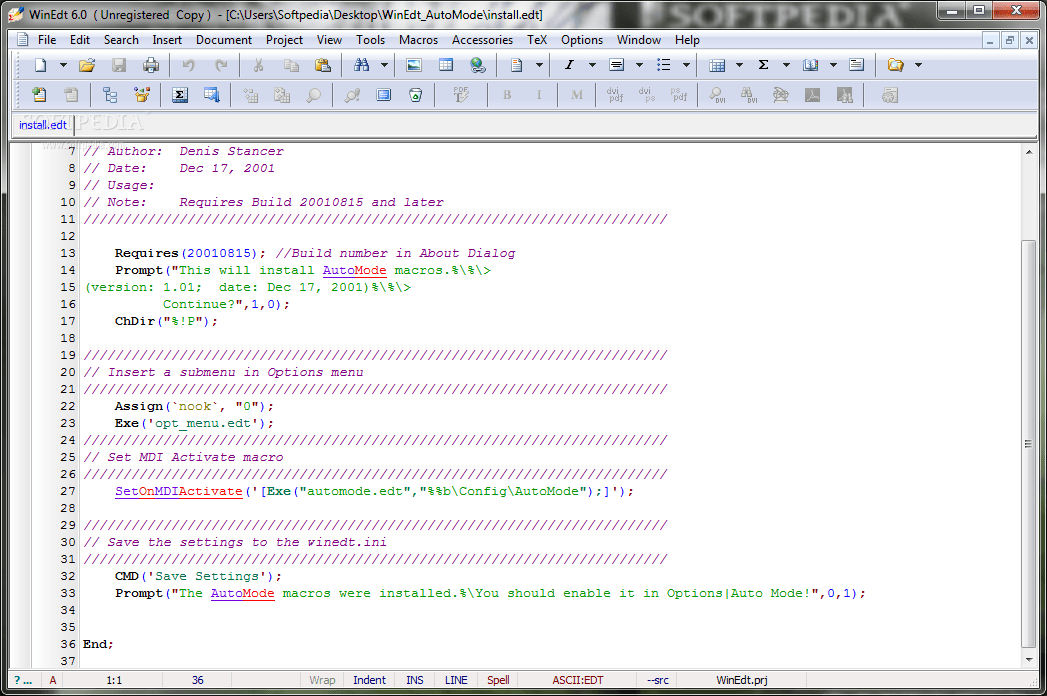Click the Bold B toolbar icon

tap(507, 96)
